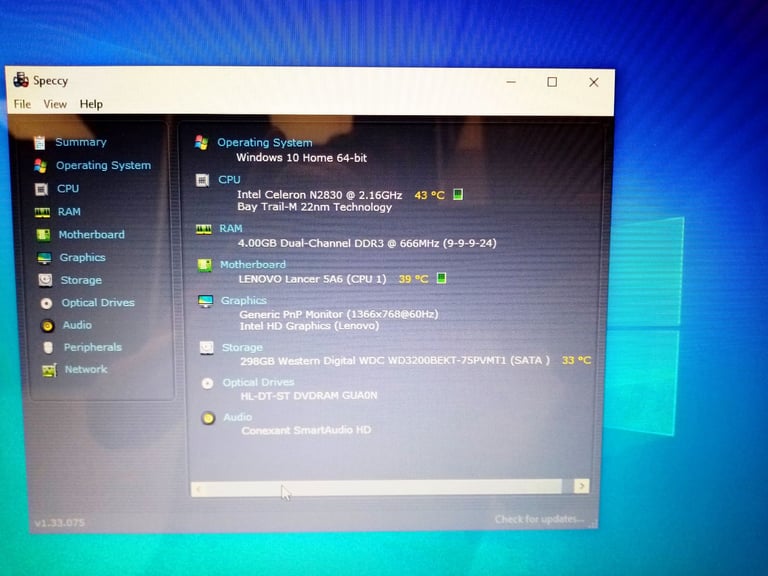Open the Motherboard heading link in summary
This screenshot has width=768, height=576.
(253, 264)
